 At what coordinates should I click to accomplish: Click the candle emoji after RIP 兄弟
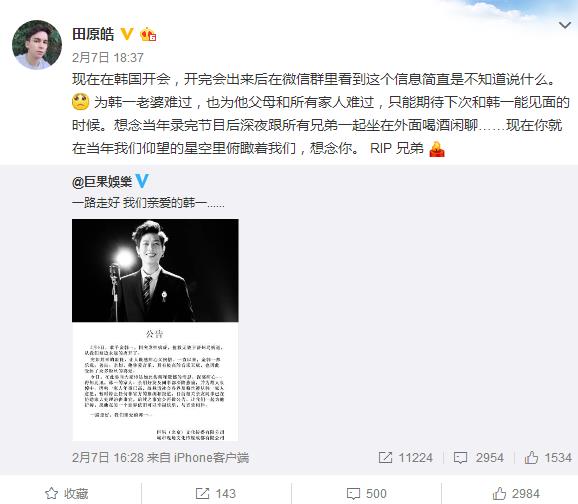[x=437, y=149]
